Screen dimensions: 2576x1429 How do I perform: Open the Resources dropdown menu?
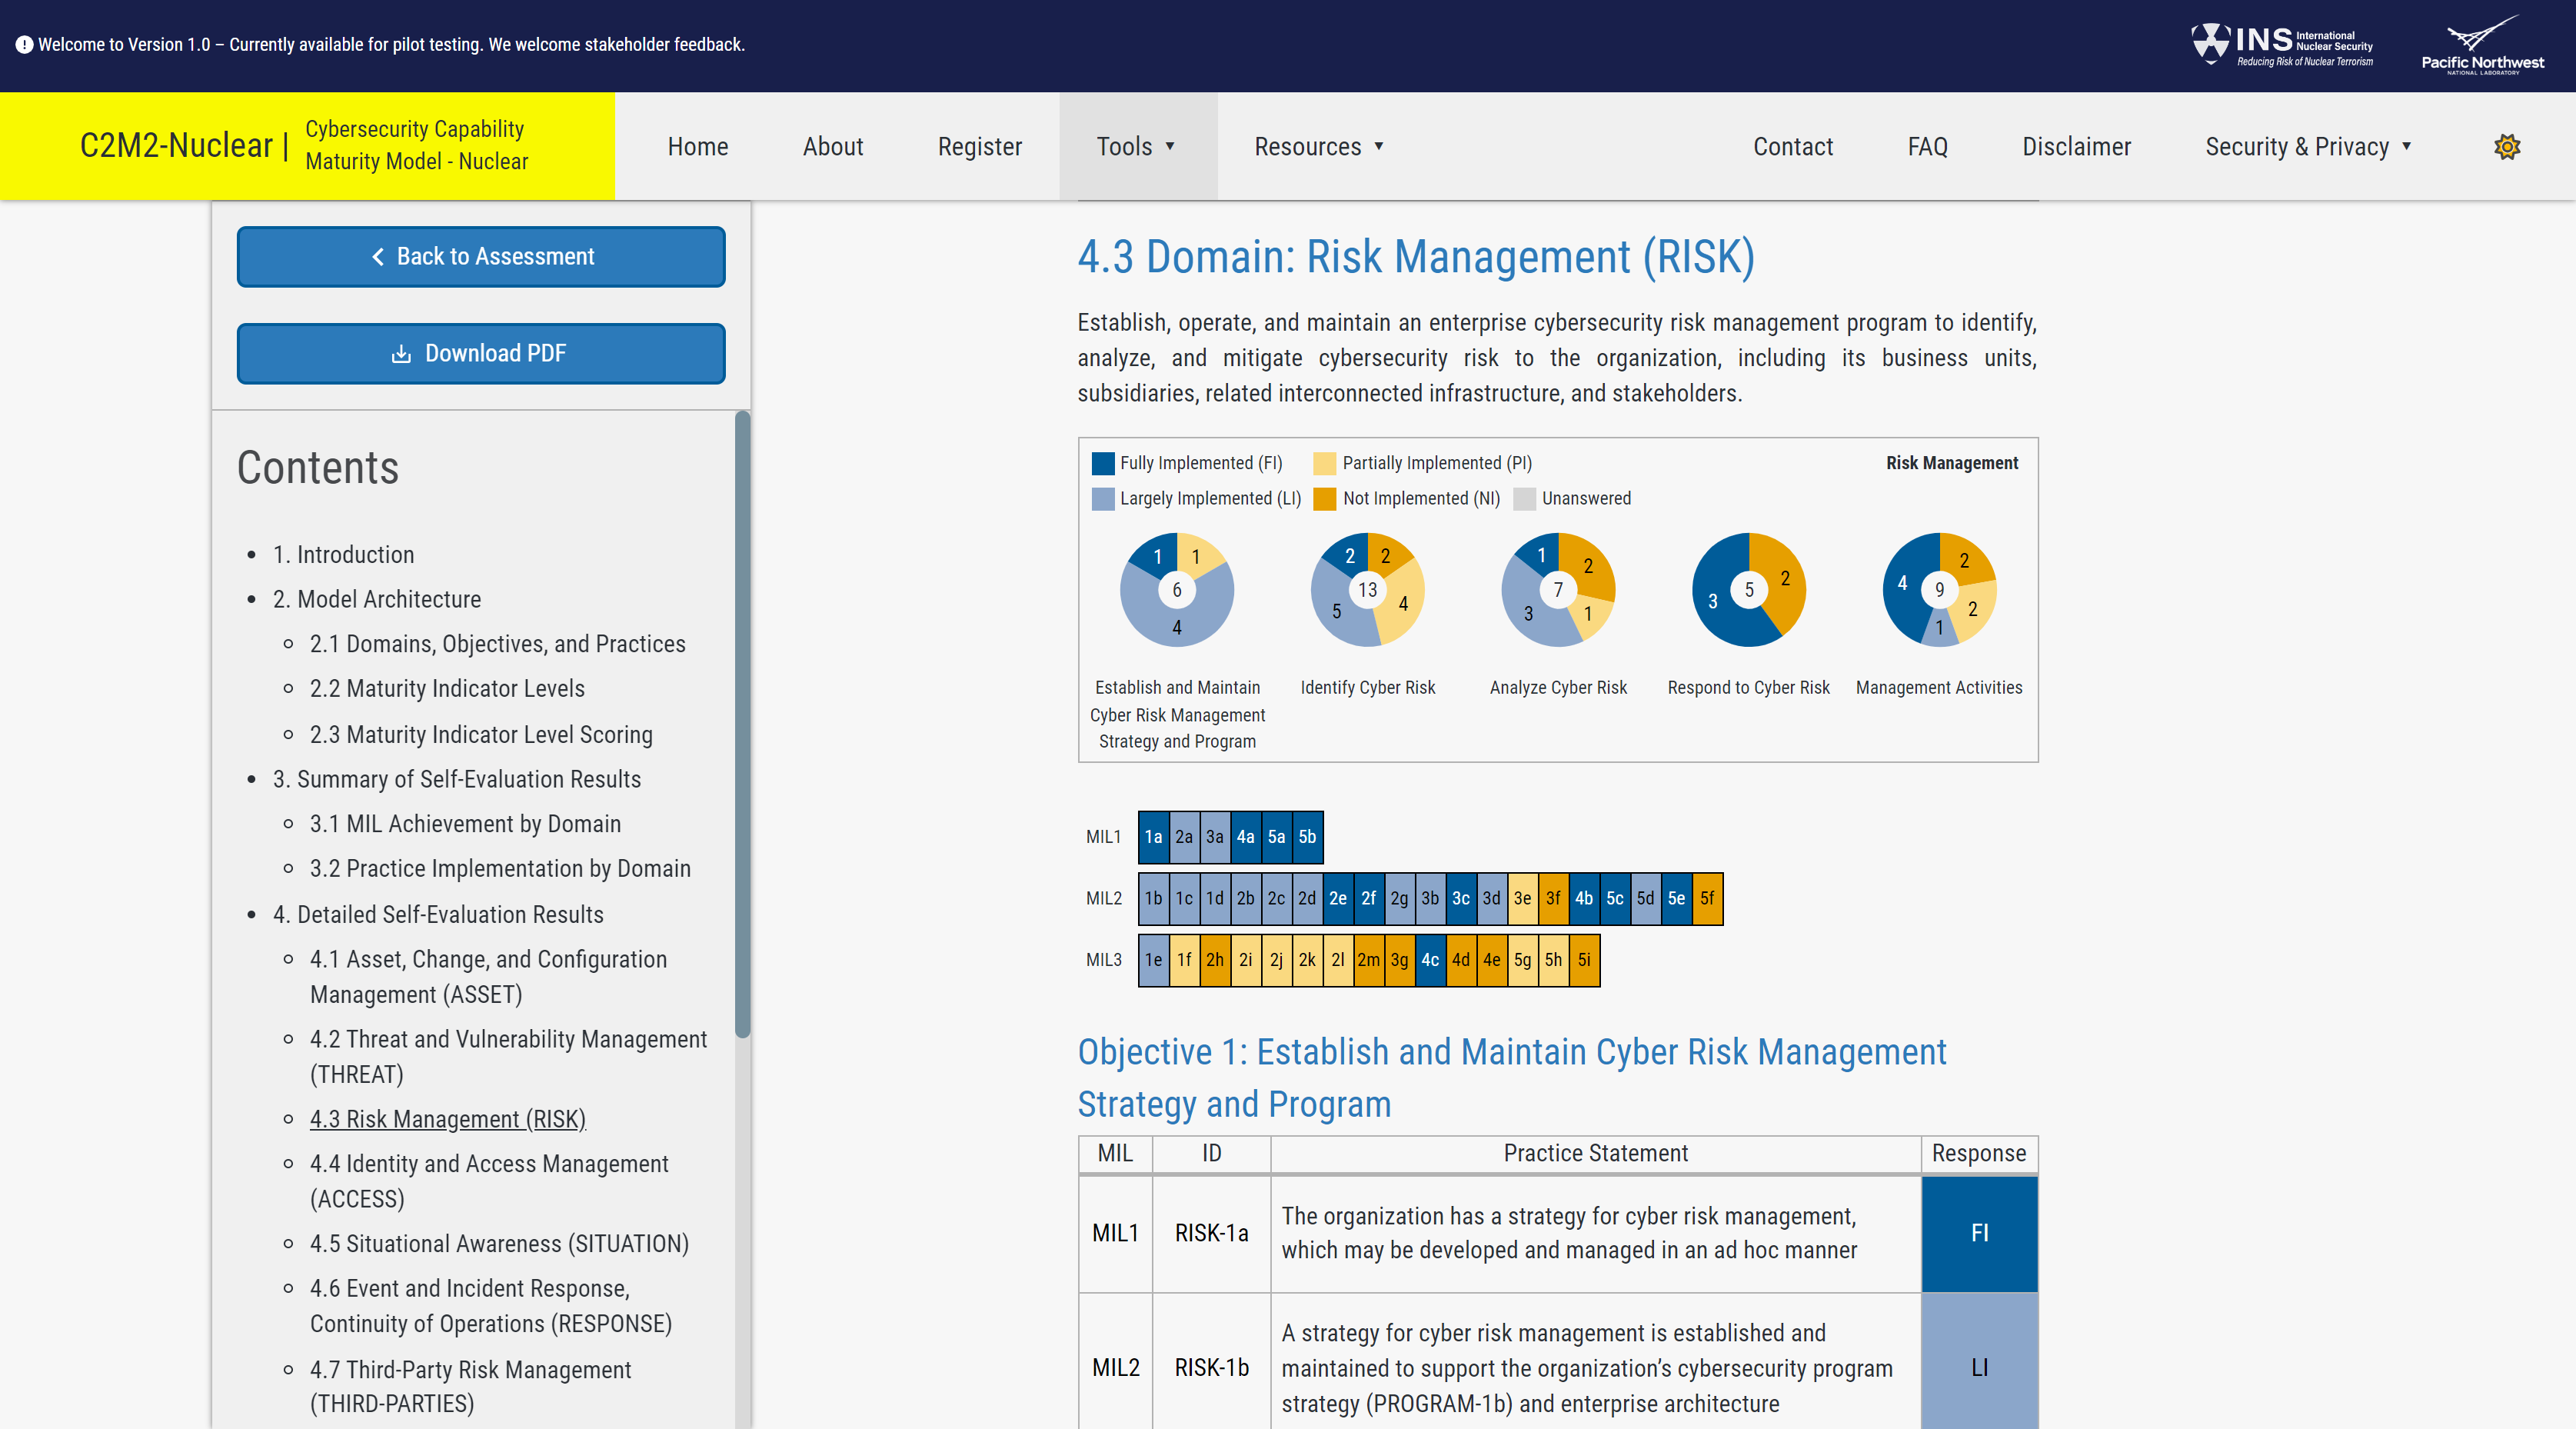tap(1319, 147)
